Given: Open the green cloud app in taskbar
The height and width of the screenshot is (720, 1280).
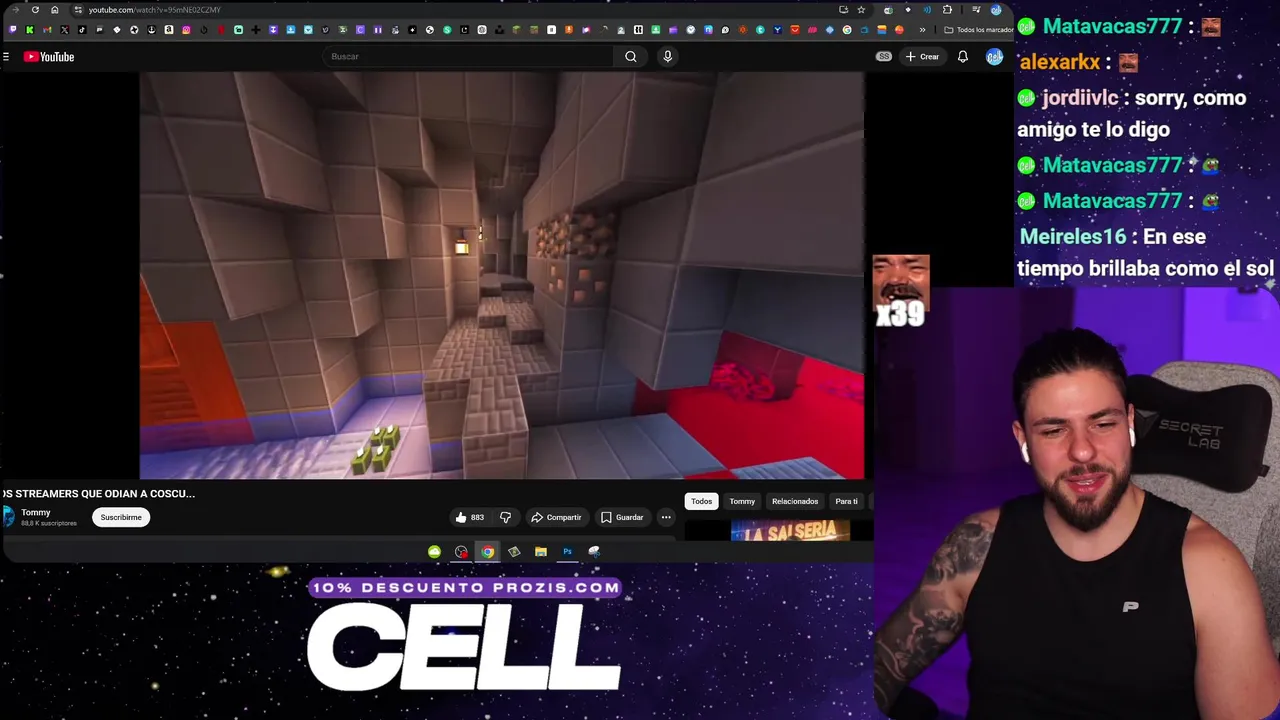Looking at the screenshot, I should point(434,552).
